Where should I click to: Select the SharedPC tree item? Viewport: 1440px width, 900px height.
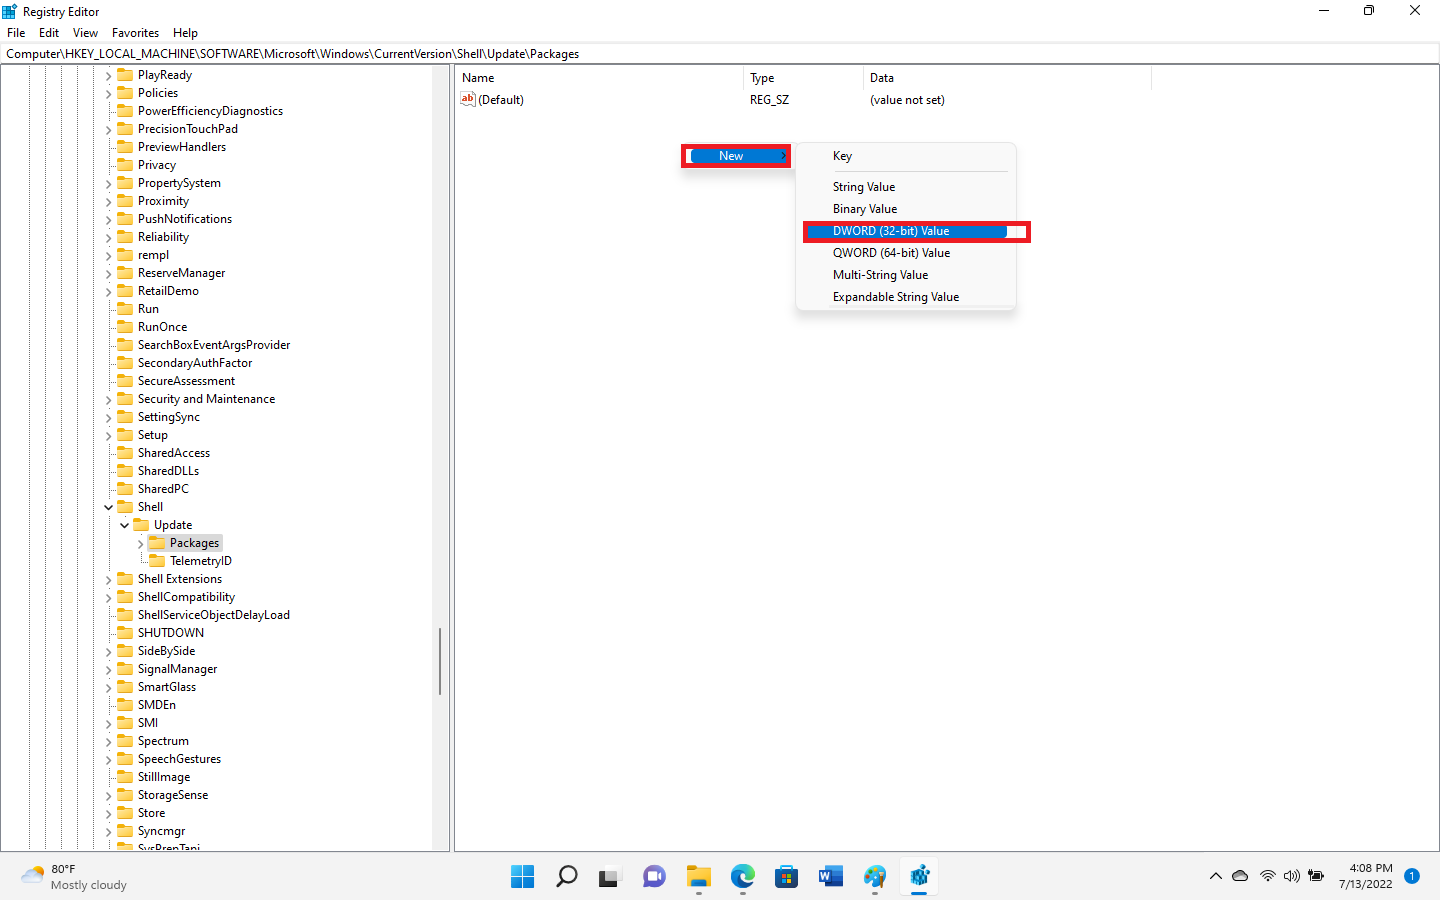click(163, 489)
